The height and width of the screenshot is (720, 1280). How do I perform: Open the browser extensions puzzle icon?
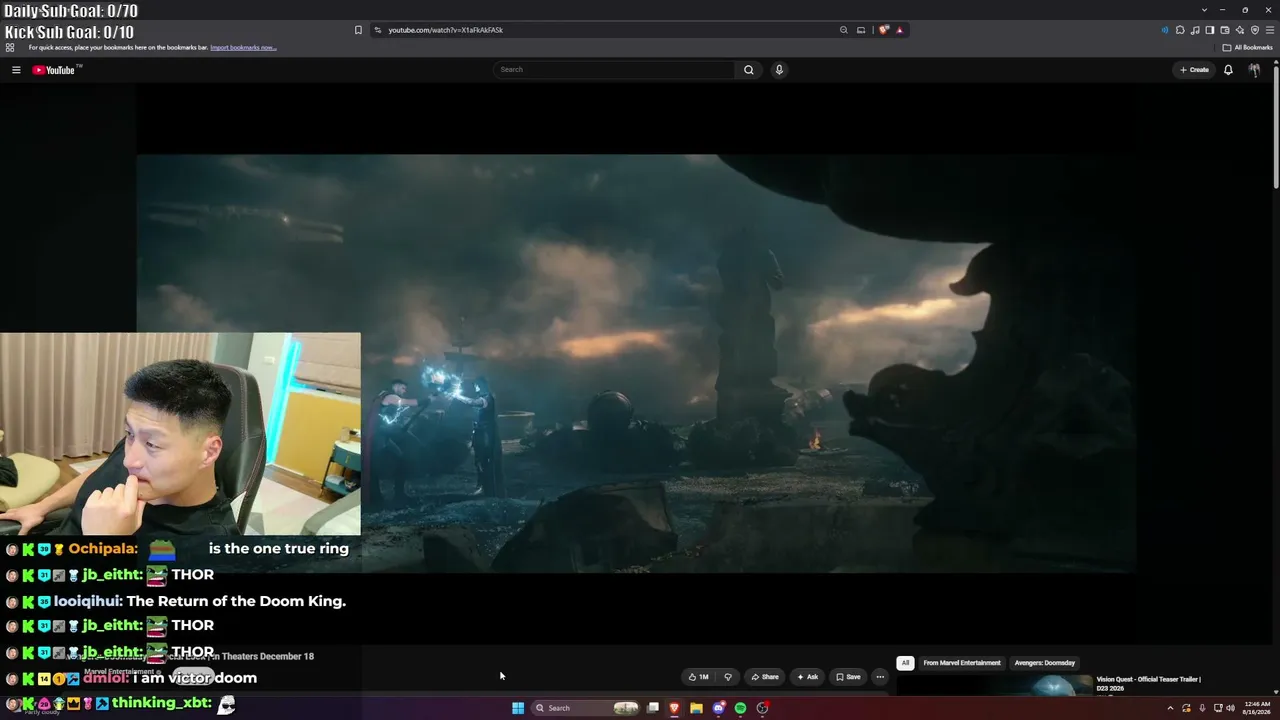[x=1180, y=30]
